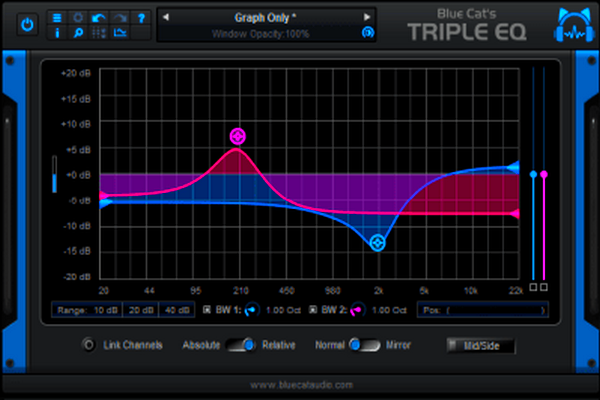Click the Window Opacity:100% text
Image resolution: width=600 pixels, height=400 pixels.
[x=260, y=34]
